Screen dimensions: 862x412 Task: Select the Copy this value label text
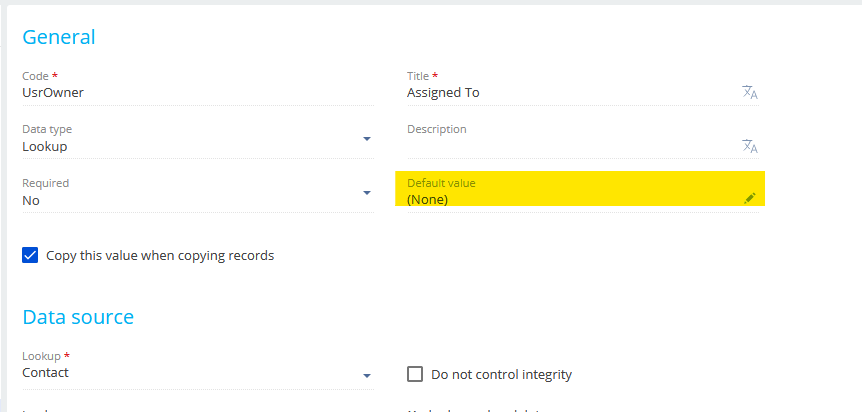point(160,256)
